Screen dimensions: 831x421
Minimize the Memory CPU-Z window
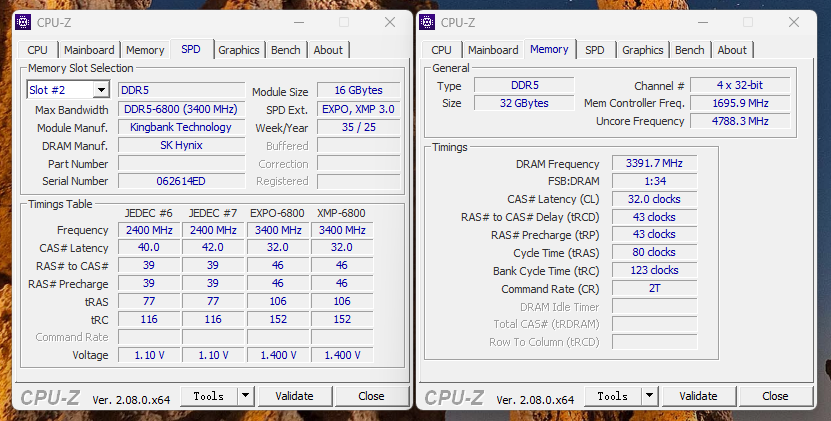pyautogui.click(x=703, y=22)
